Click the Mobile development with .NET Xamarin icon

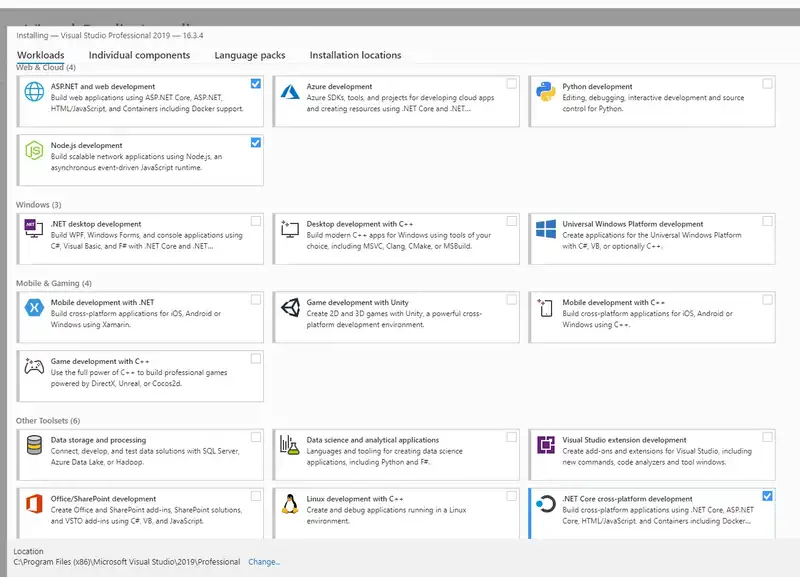coord(34,307)
